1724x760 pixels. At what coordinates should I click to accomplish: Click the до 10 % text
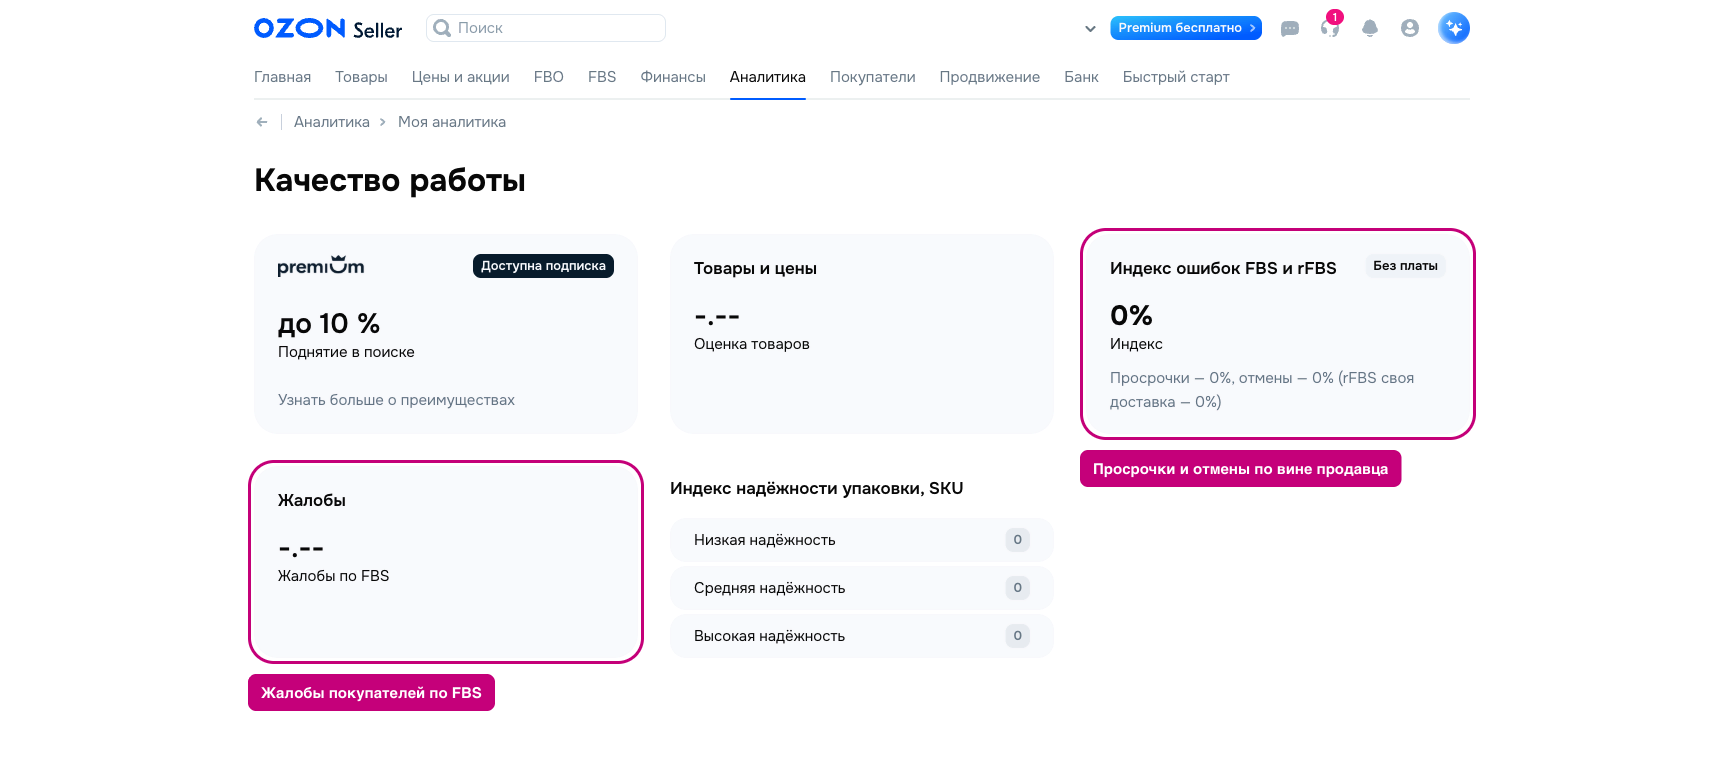(329, 324)
